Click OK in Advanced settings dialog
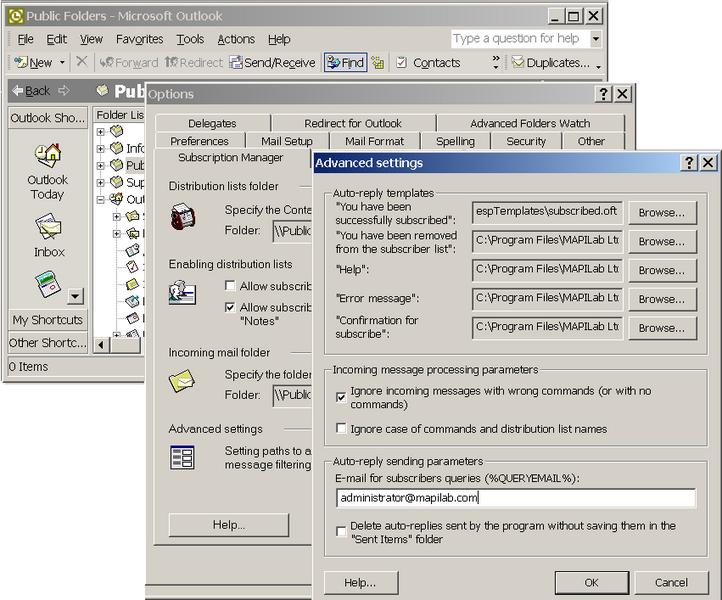Screen dimensions: 722x600 592,583
